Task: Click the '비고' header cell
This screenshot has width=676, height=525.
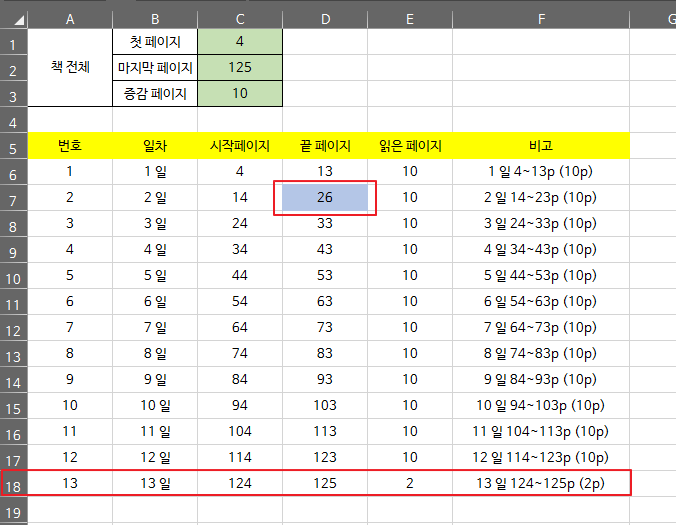Action: [x=541, y=146]
